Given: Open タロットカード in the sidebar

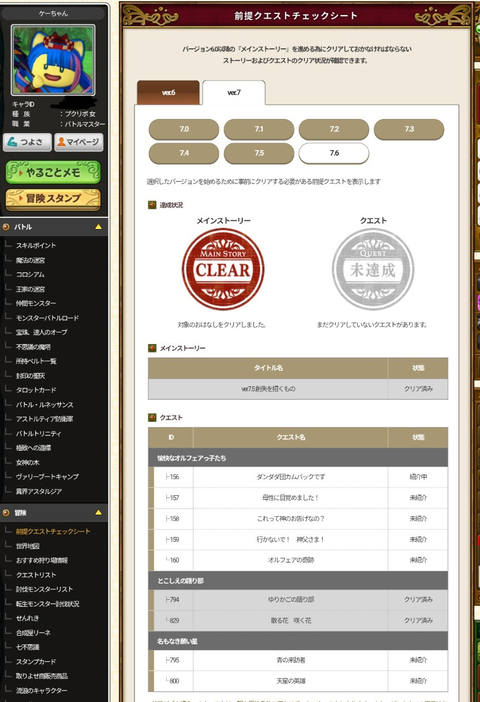Looking at the screenshot, I should coord(36,390).
